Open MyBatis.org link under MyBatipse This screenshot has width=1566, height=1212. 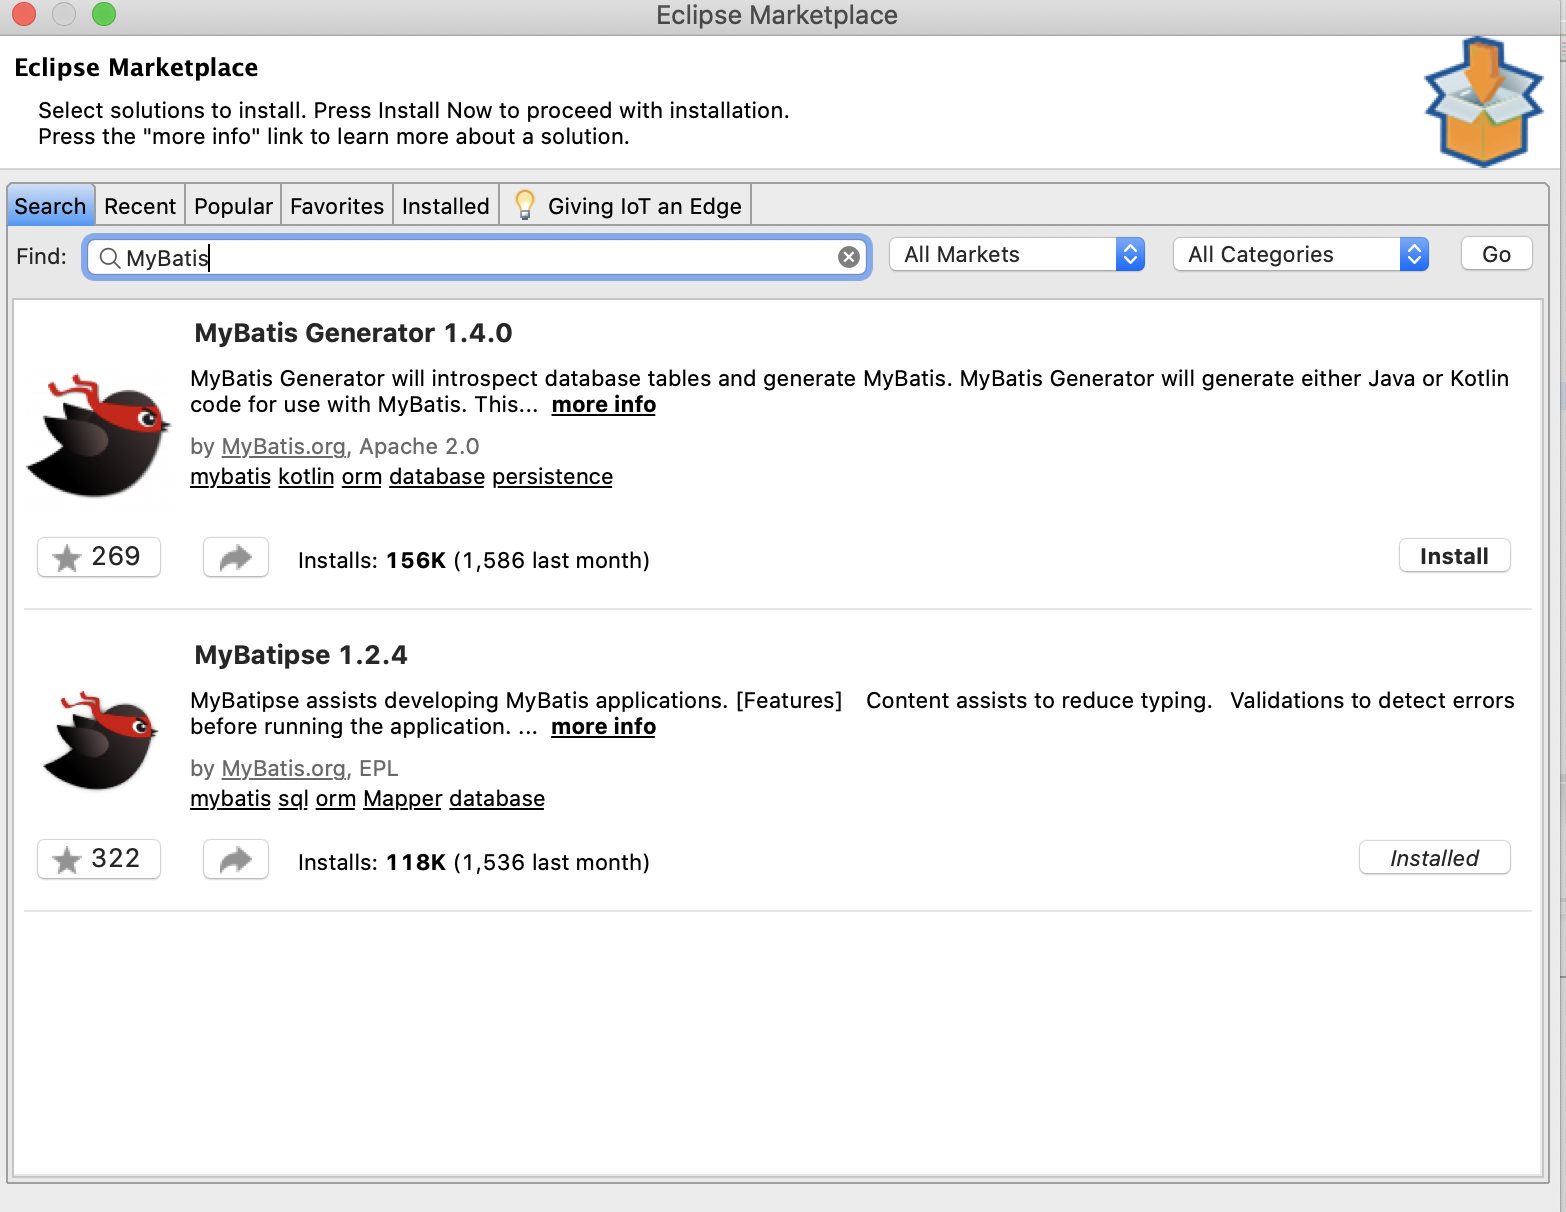pos(284,768)
